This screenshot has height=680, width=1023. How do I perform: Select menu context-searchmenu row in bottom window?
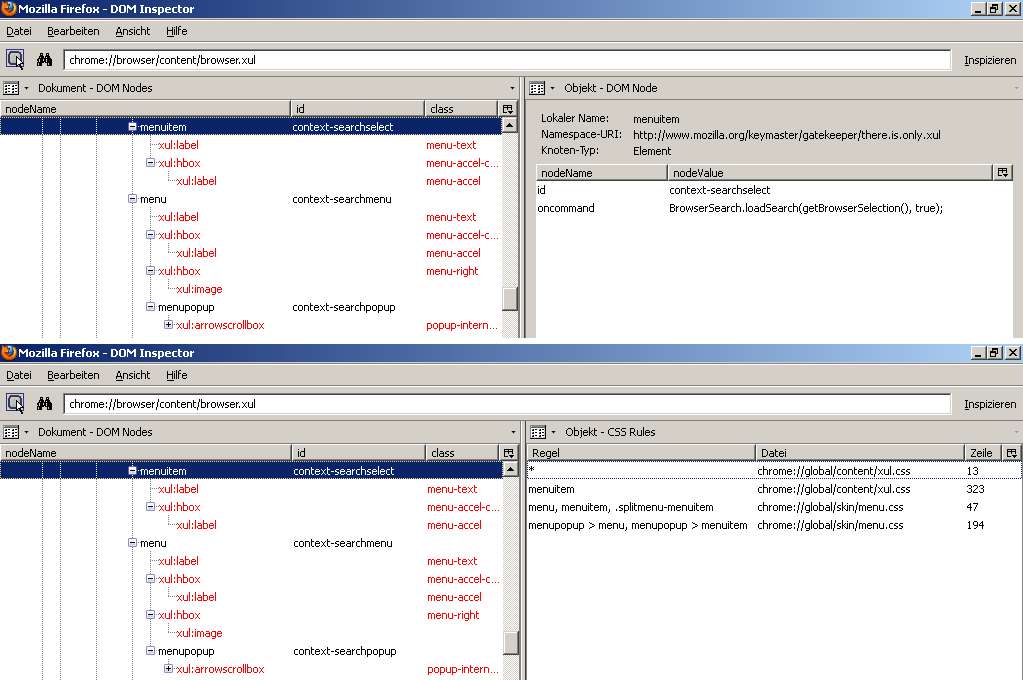point(251,543)
